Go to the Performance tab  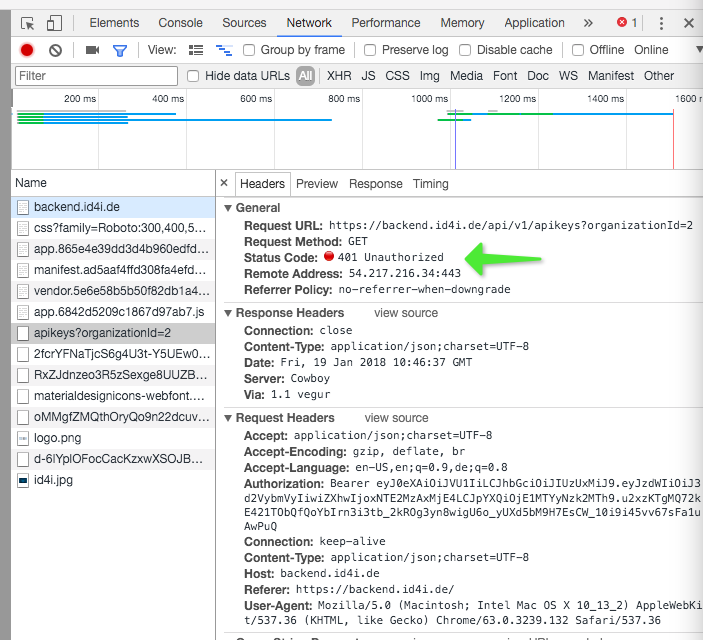[x=386, y=23]
